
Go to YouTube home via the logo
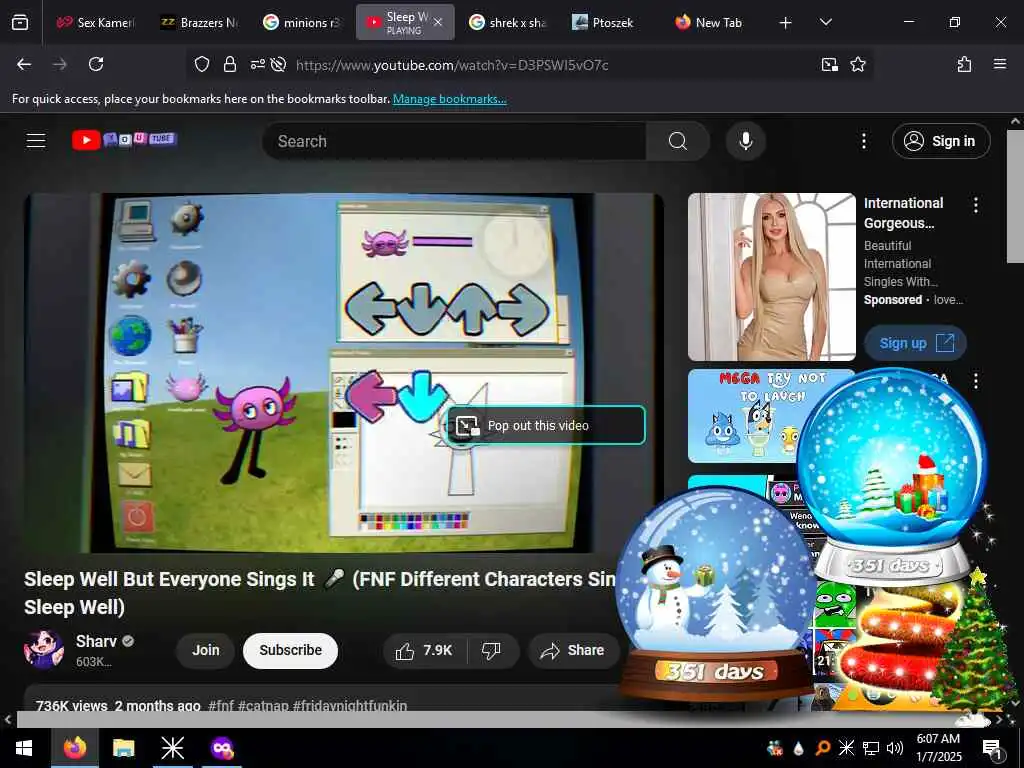tap(124, 140)
